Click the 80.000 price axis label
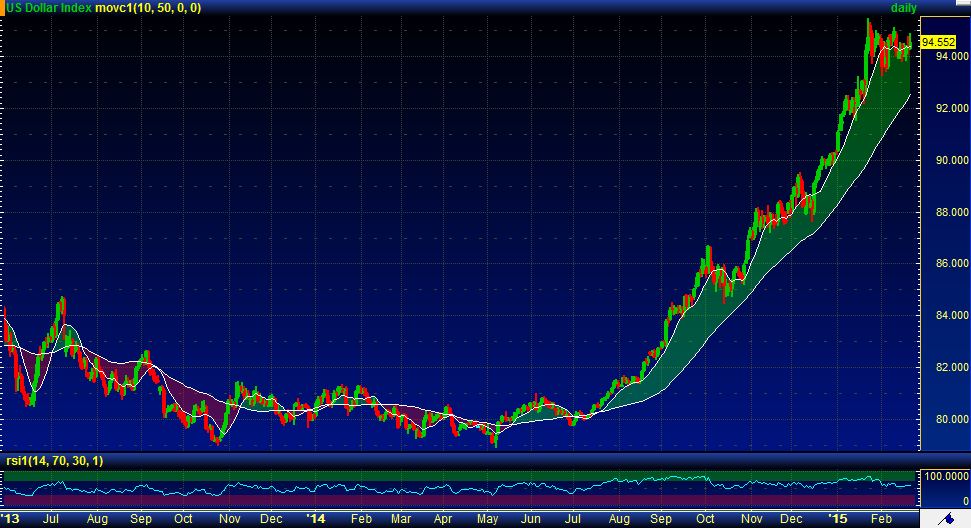The width and height of the screenshot is (971, 528). (945, 420)
